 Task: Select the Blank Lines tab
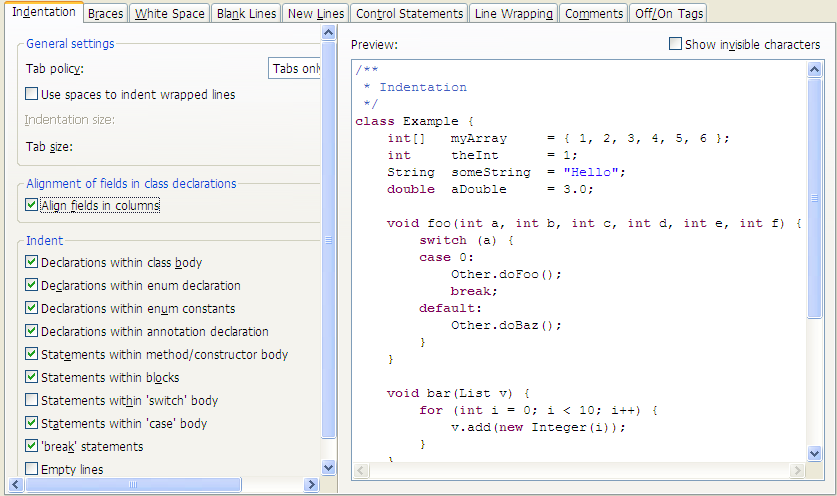tap(246, 13)
